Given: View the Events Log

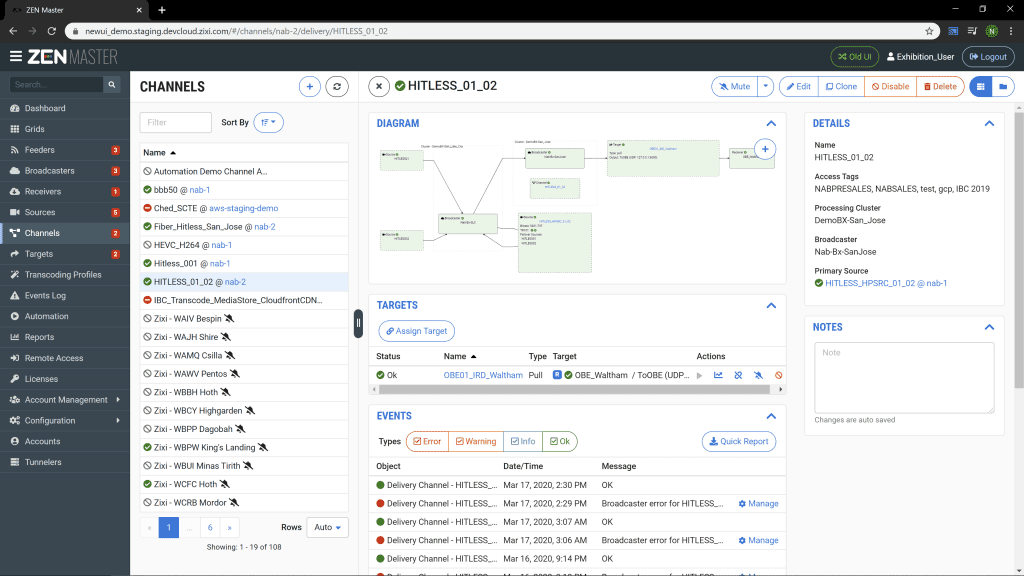Looking at the screenshot, I should 65,296.
